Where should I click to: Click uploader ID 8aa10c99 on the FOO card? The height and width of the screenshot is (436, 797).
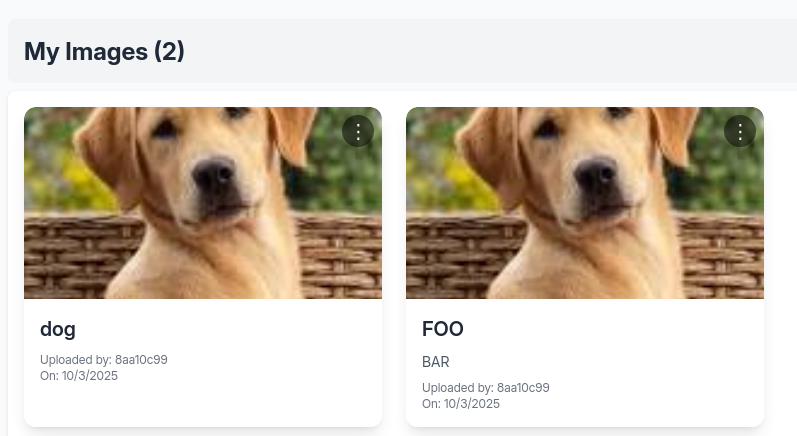[514, 388]
